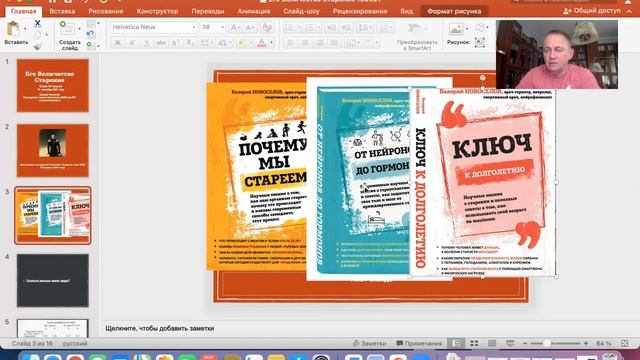
Task: Click the Slide show icon in status bar
Action: (x=510, y=343)
